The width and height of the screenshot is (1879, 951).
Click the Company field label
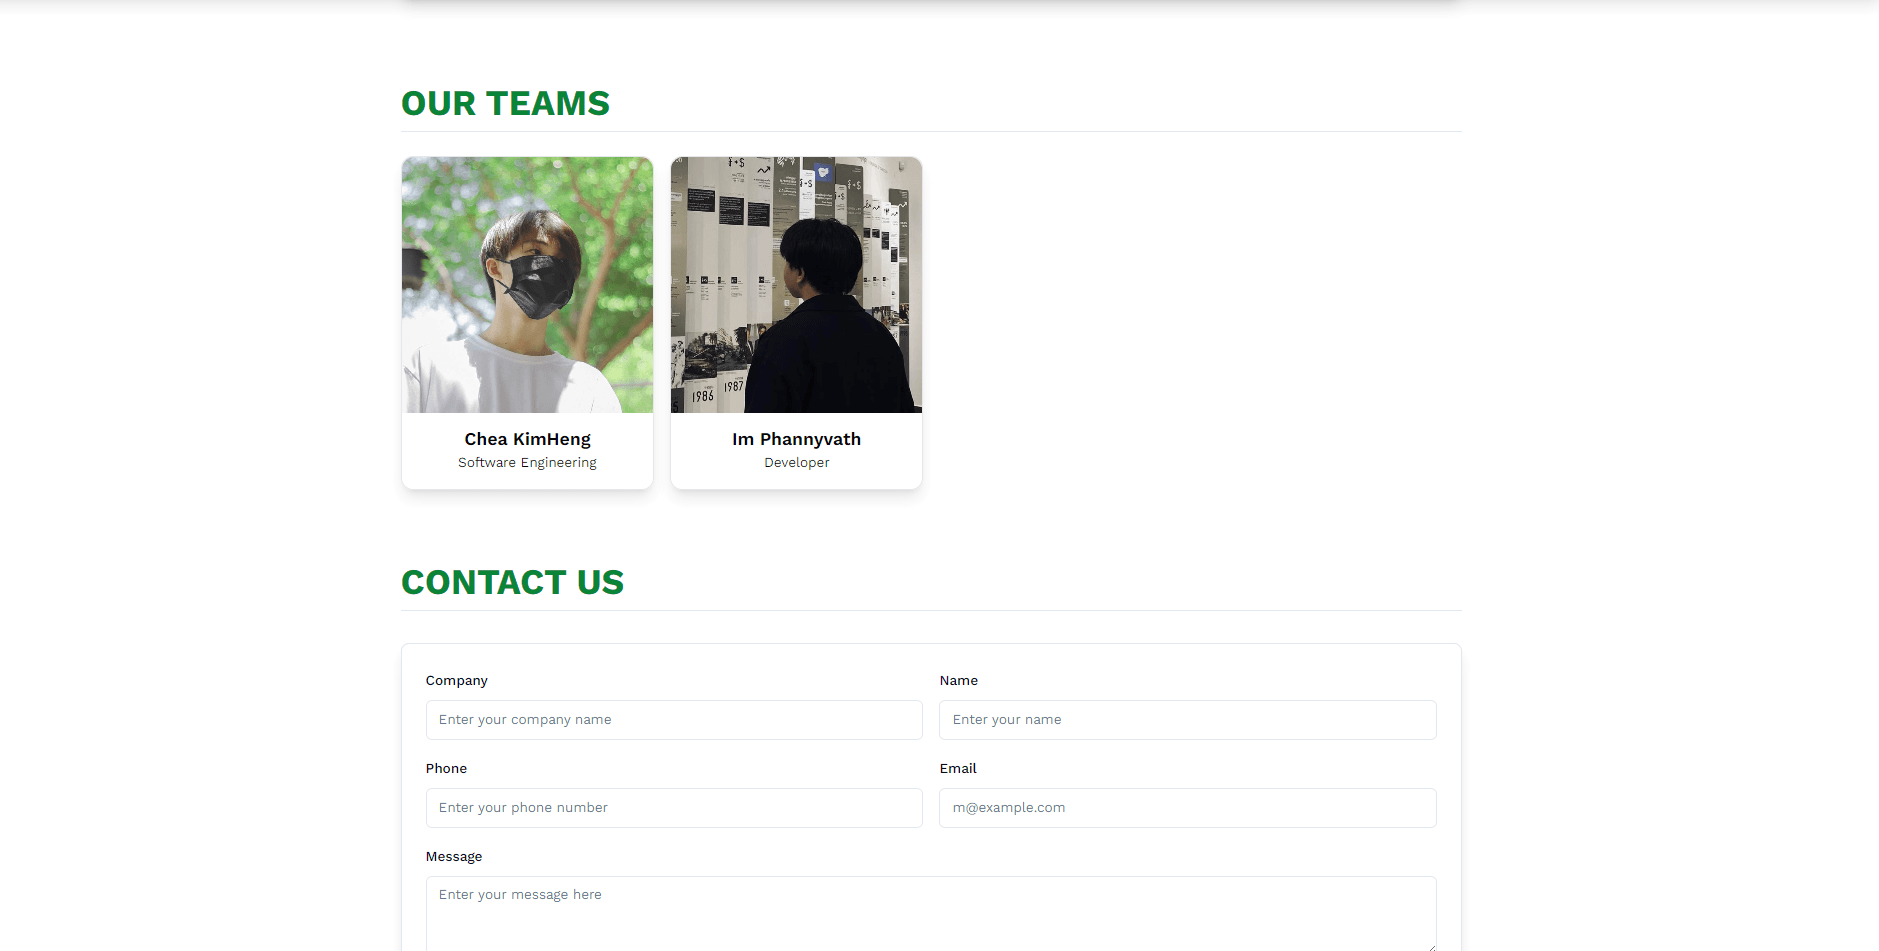(x=456, y=680)
